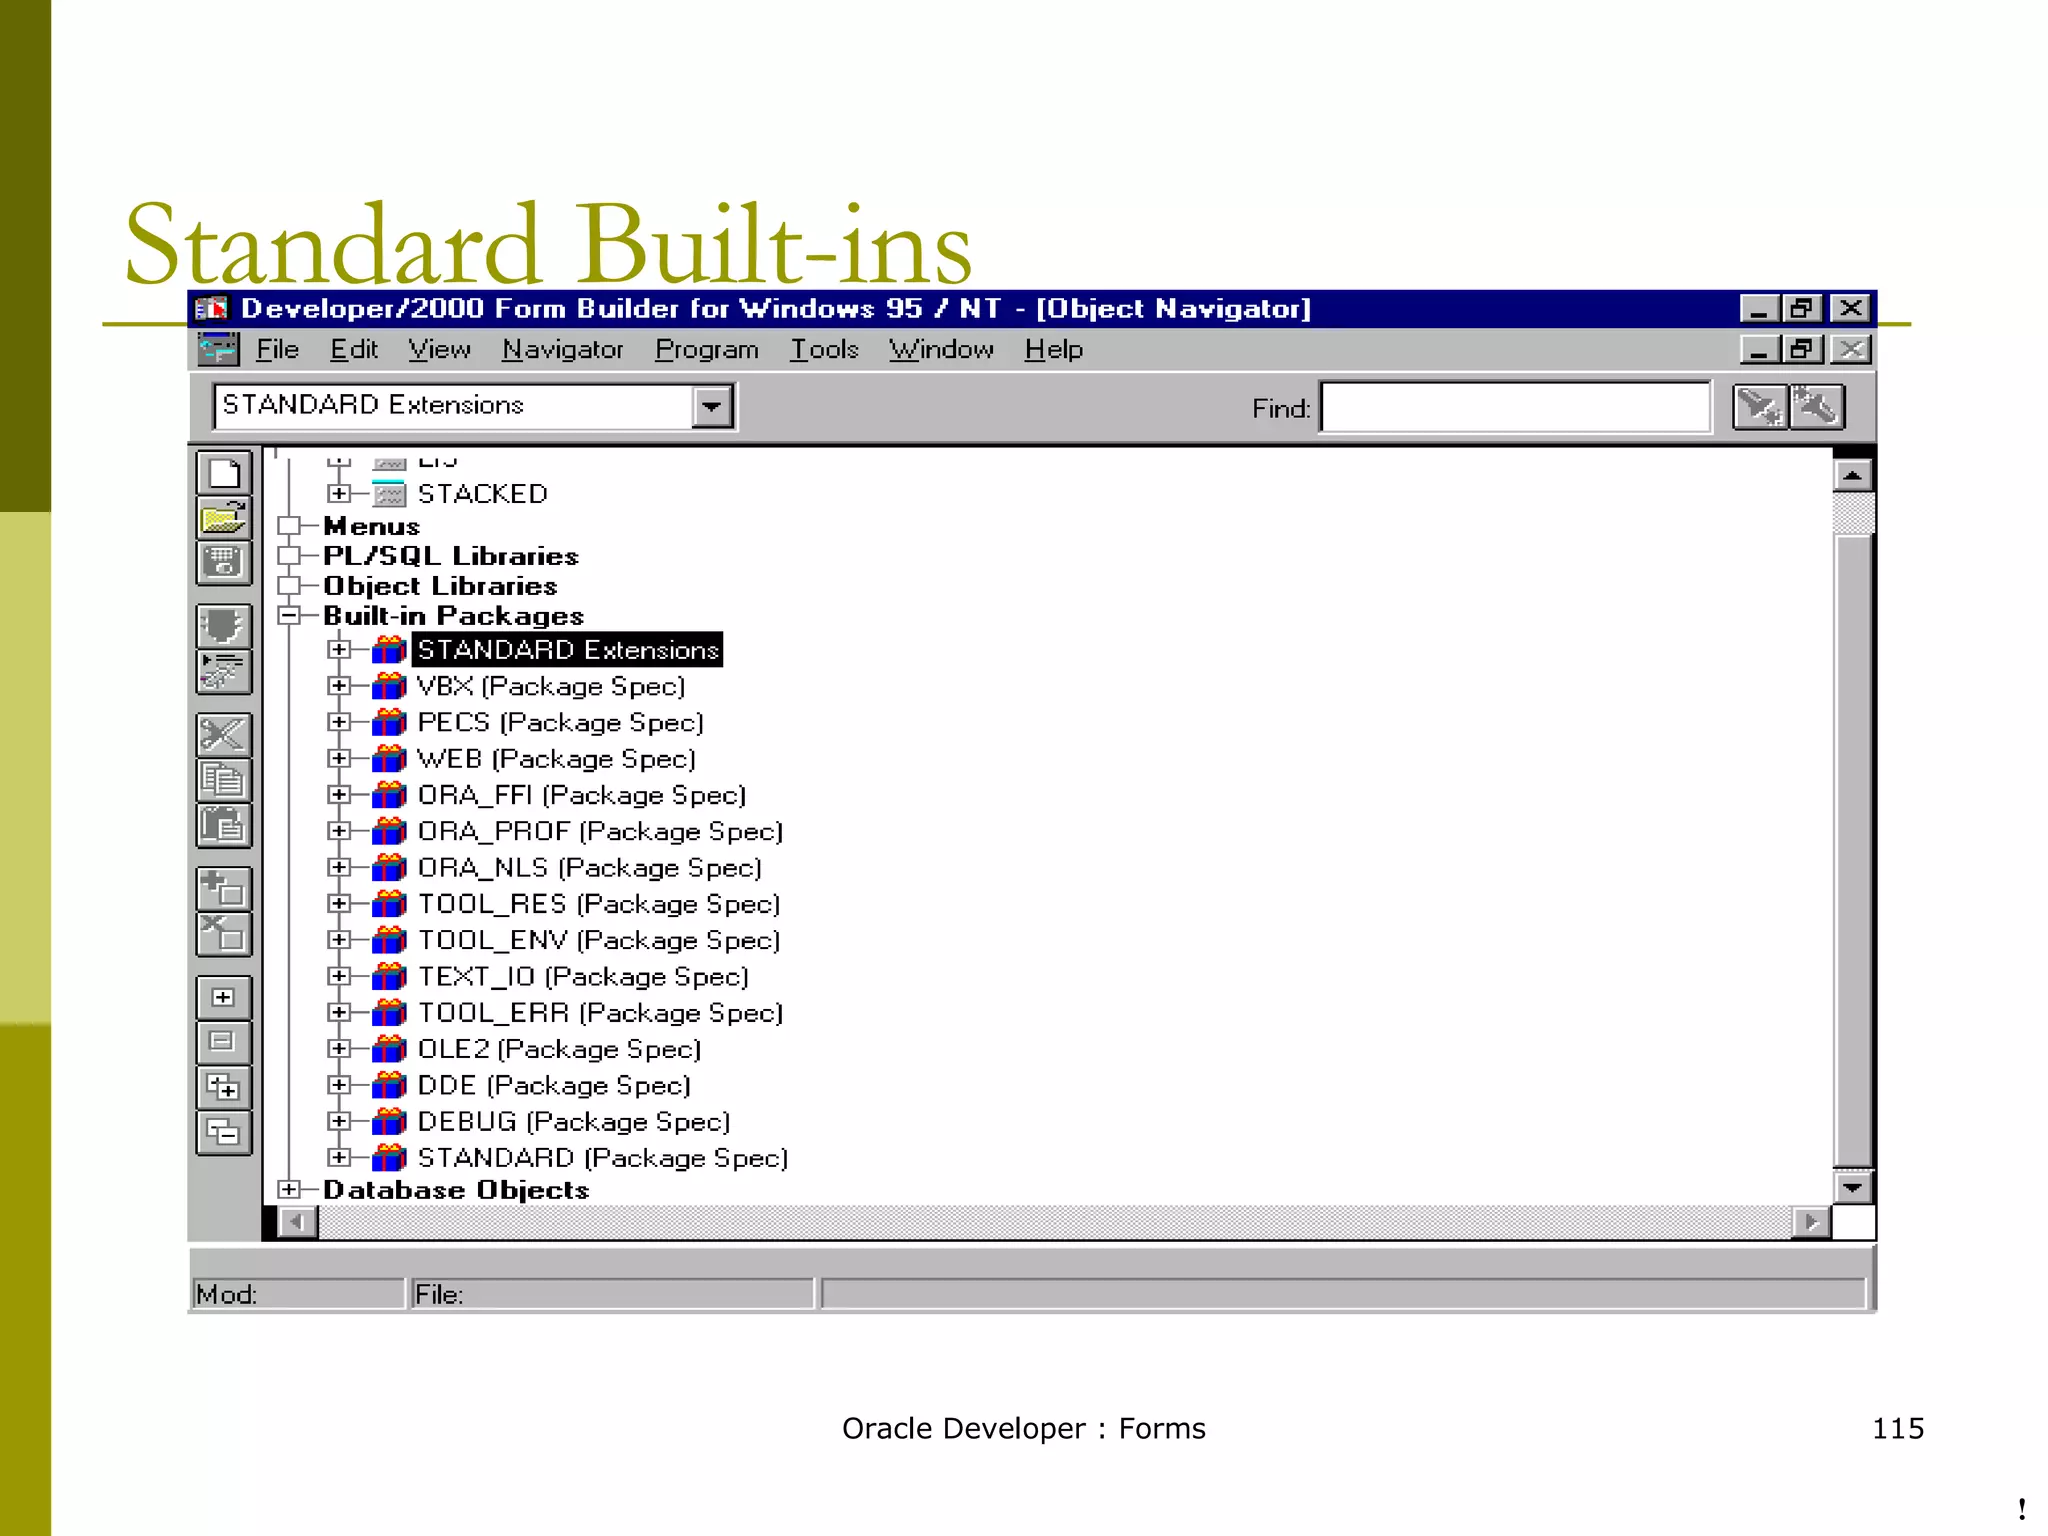The image size is (2048, 1536).
Task: Click the Collapse node toolbar icon
Action: (223, 1043)
